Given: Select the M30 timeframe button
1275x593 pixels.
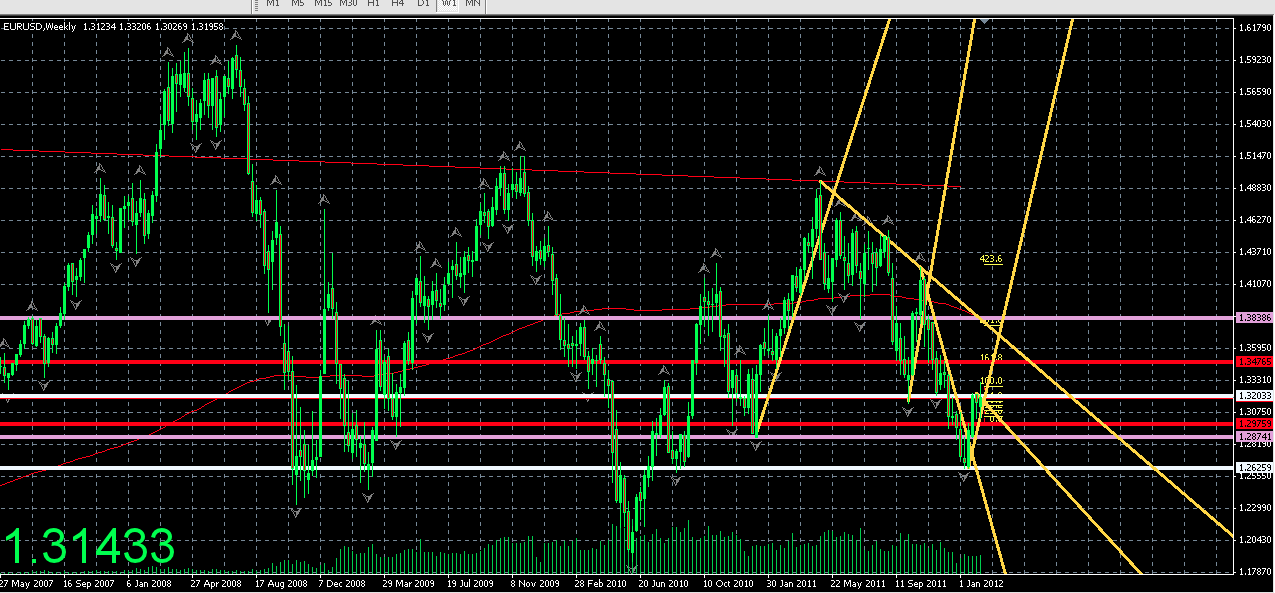Looking at the screenshot, I should [x=348, y=4].
